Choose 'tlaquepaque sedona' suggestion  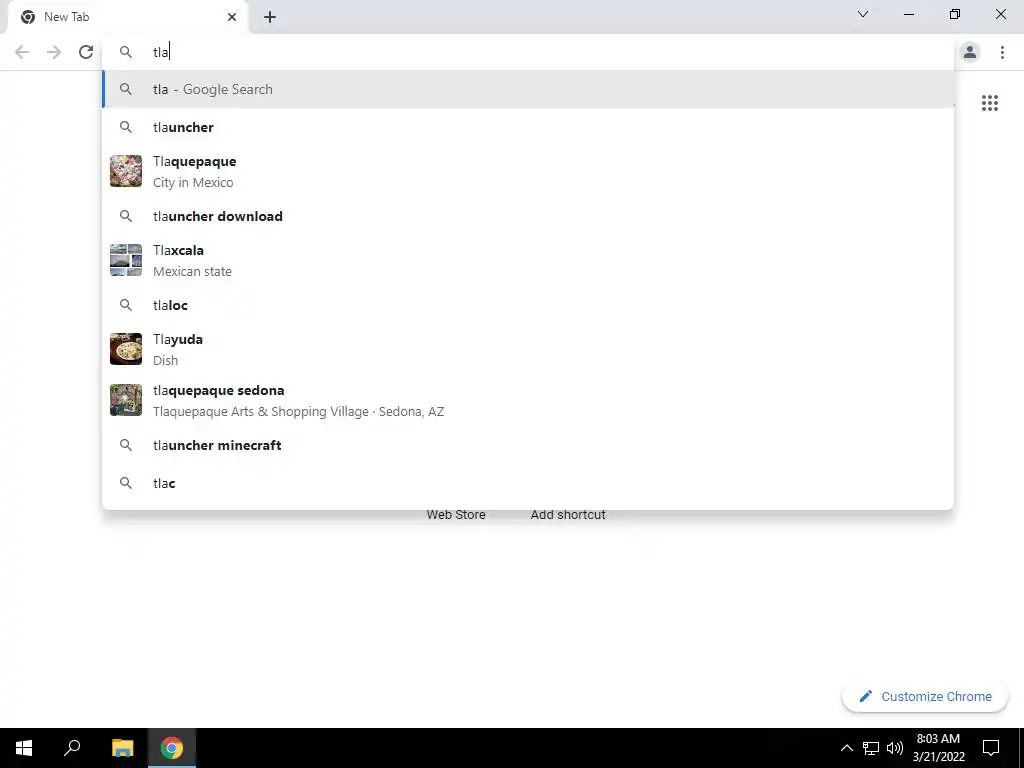(528, 400)
